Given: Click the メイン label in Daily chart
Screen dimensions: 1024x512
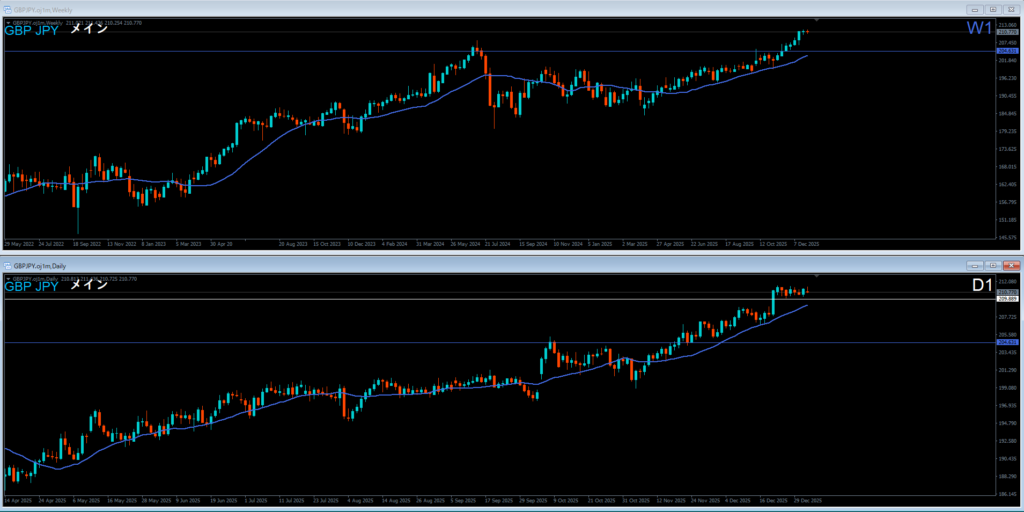Looking at the screenshot, I should pos(89,285).
